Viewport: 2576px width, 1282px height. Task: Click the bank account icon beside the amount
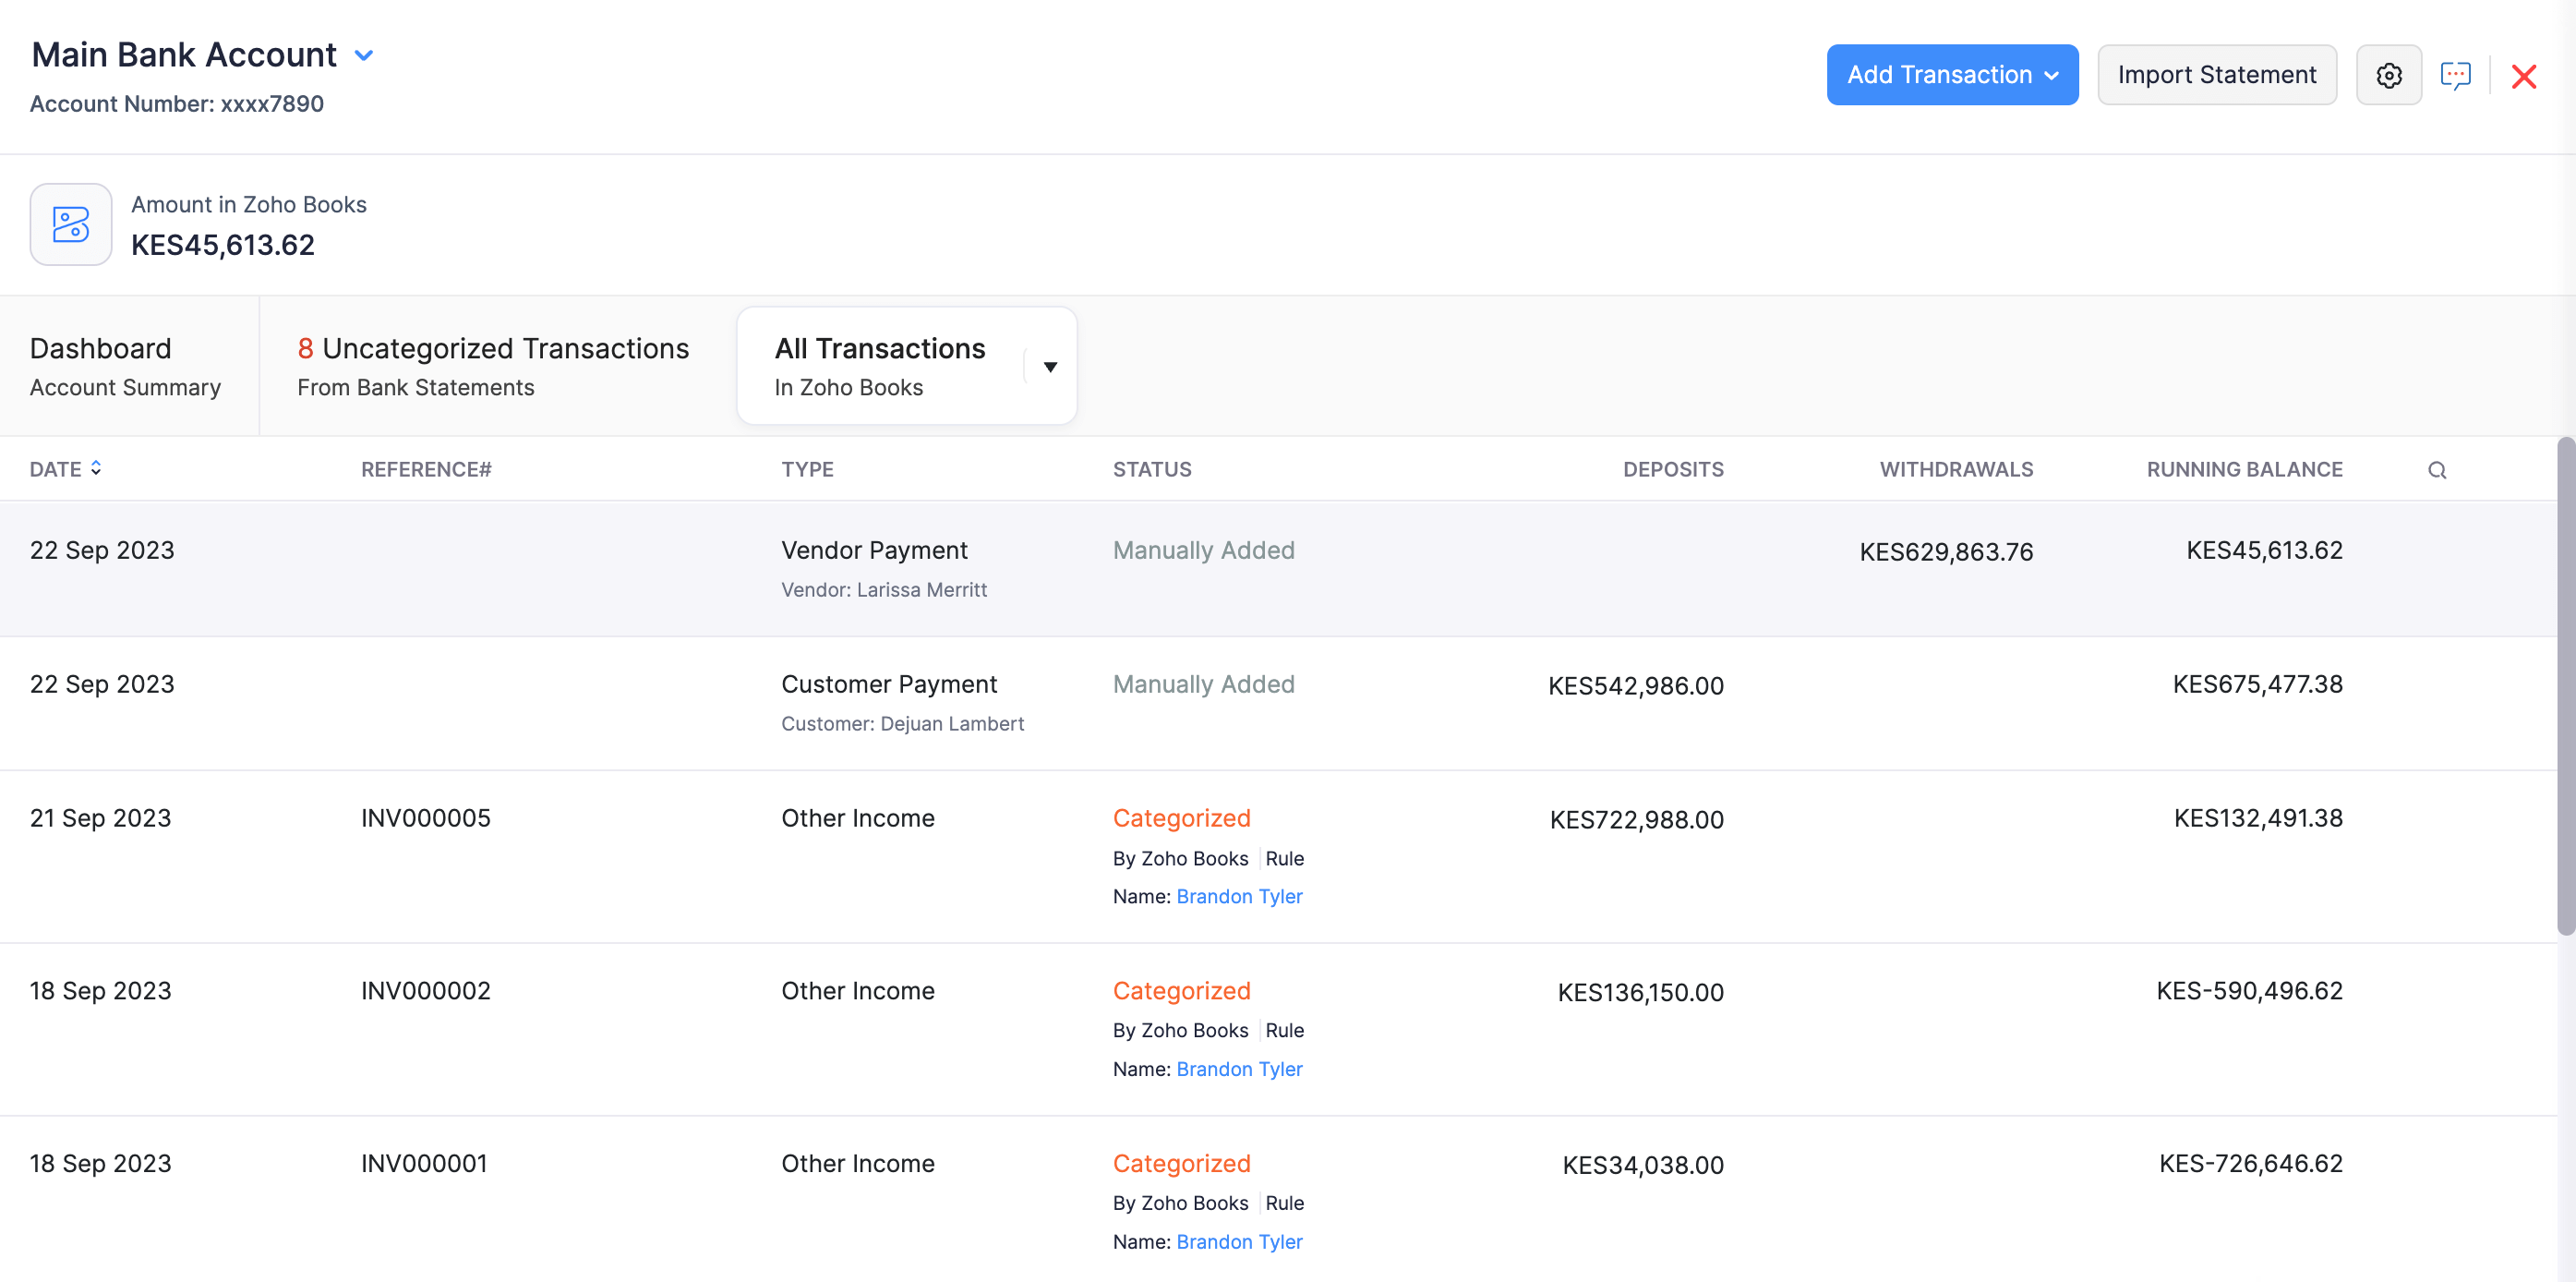(x=70, y=224)
